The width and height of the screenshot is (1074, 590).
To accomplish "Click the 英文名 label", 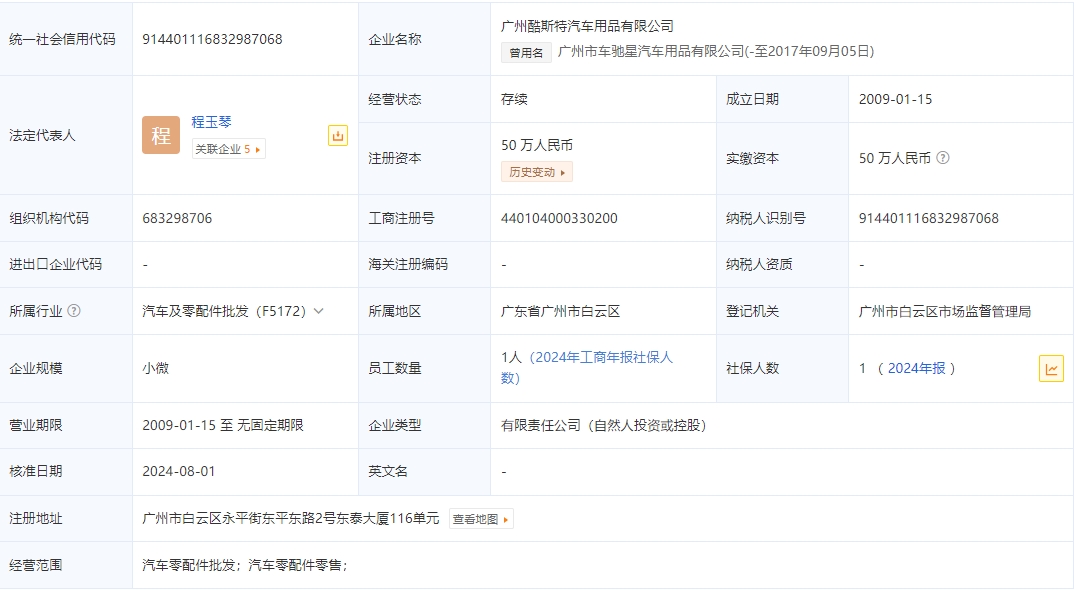I will pyautogui.click(x=388, y=471).
